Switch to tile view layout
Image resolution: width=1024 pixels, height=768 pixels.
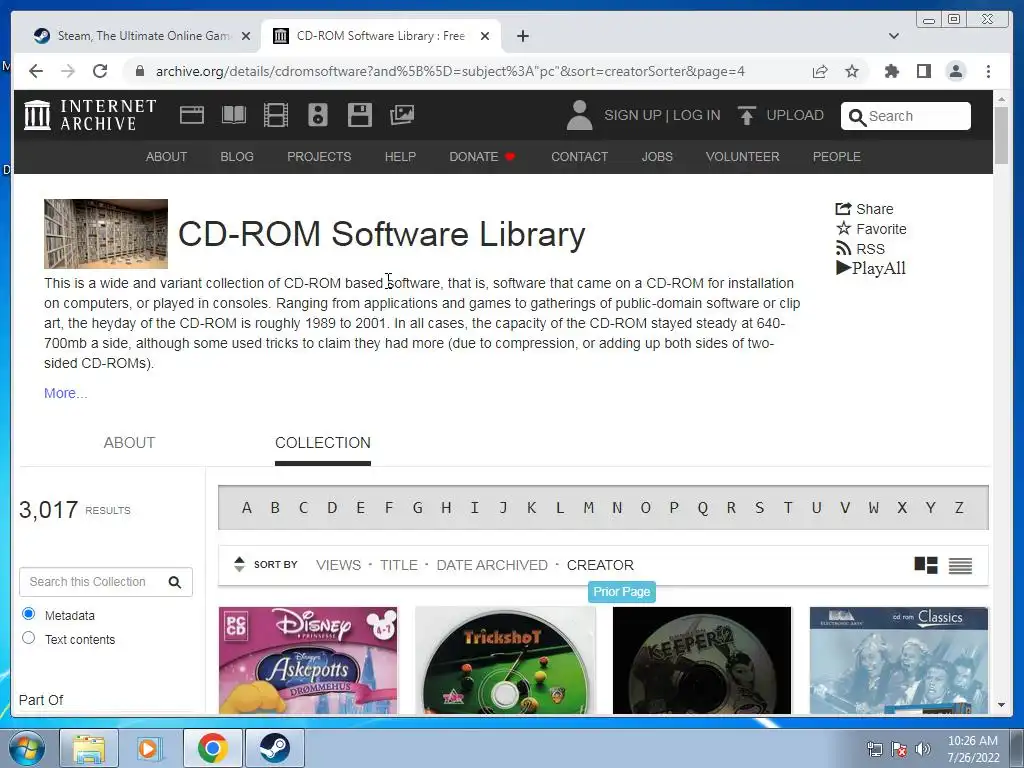click(925, 565)
